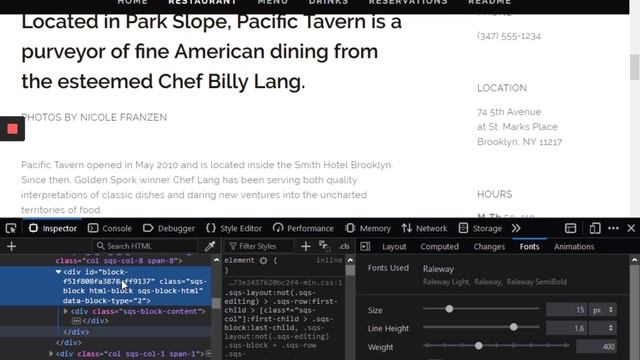Open the Storage panel

pyautogui.click(x=480, y=228)
